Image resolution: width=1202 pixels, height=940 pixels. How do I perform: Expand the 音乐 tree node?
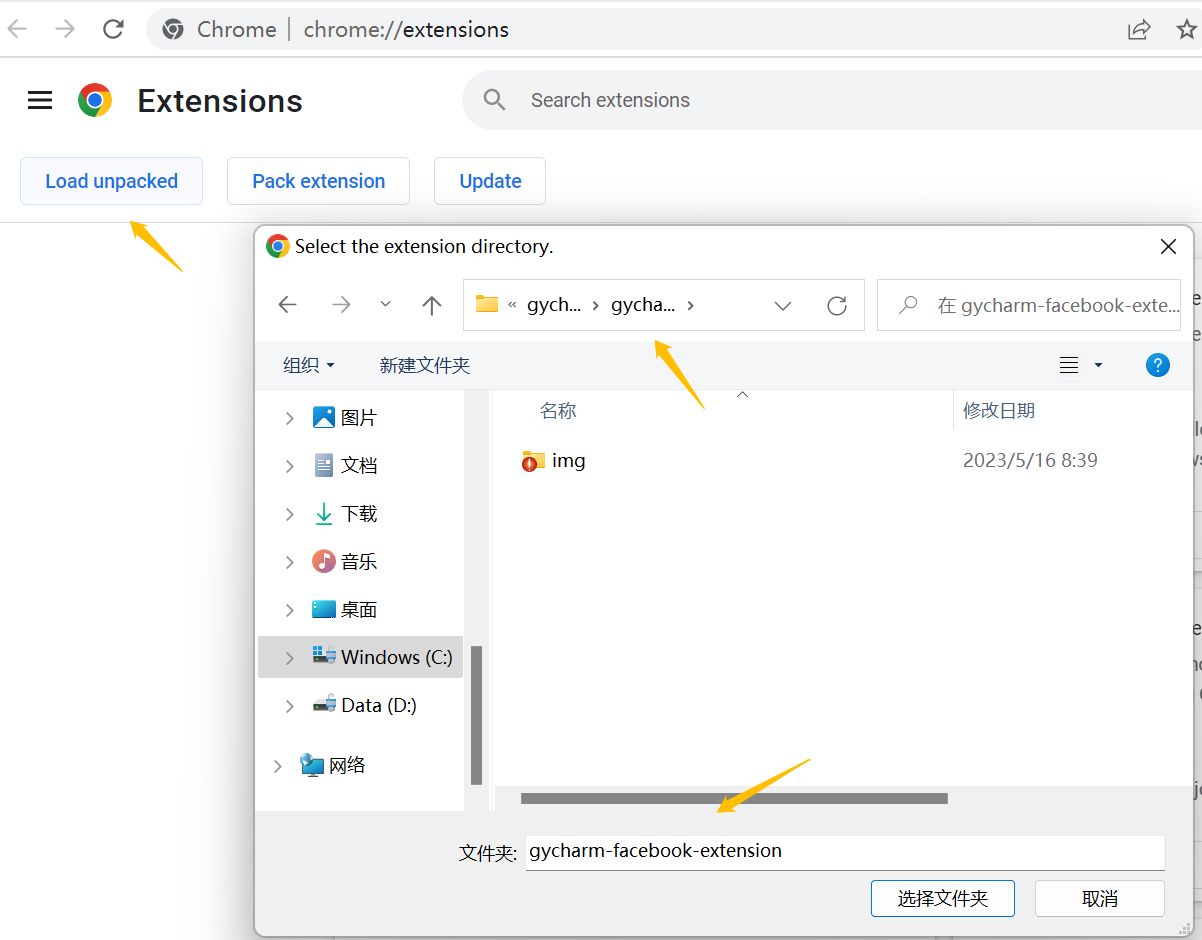[x=289, y=562]
